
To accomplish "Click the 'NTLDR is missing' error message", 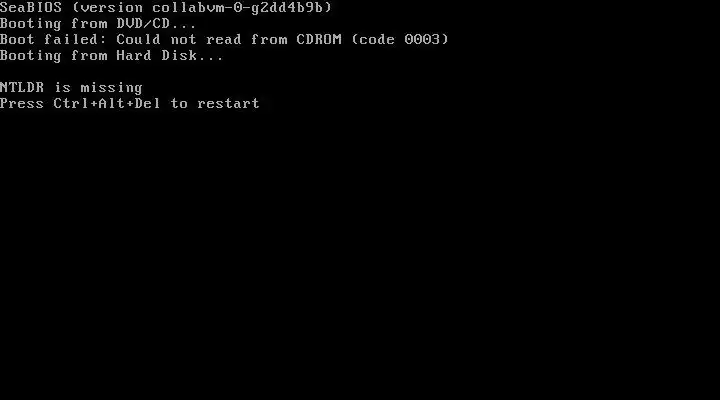I will (x=71, y=87).
